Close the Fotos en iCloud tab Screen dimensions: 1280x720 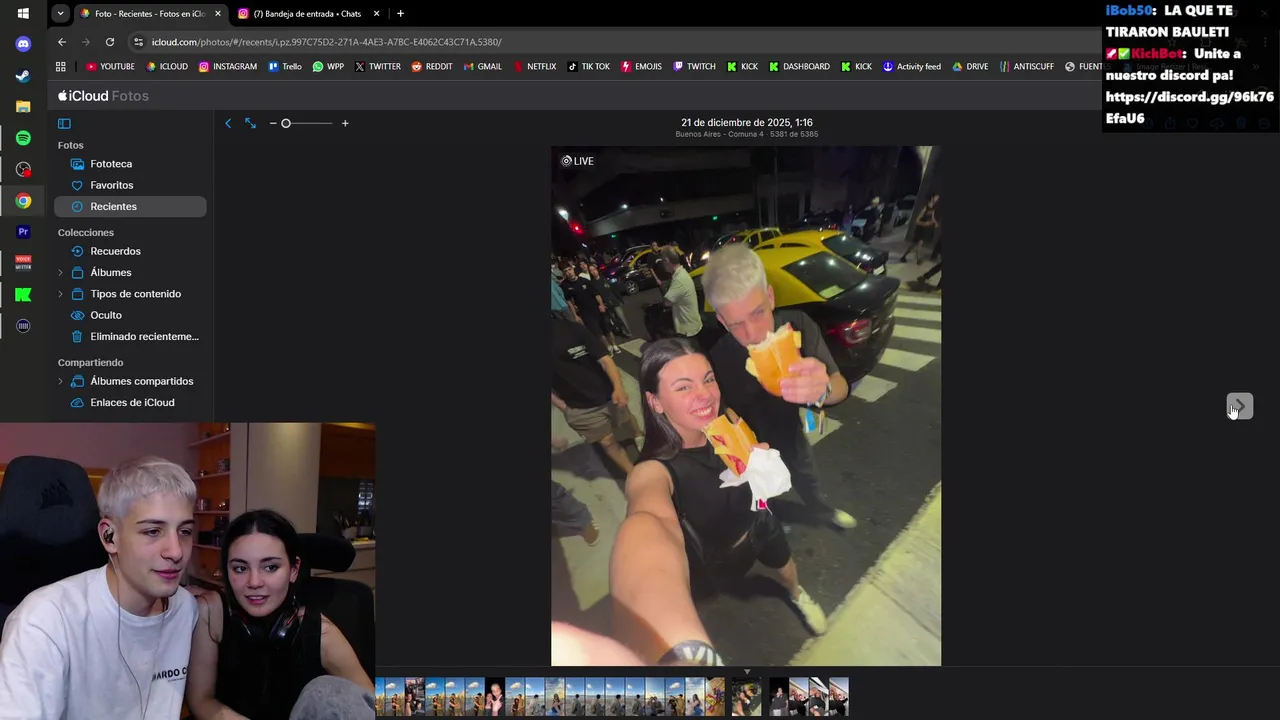tap(218, 14)
